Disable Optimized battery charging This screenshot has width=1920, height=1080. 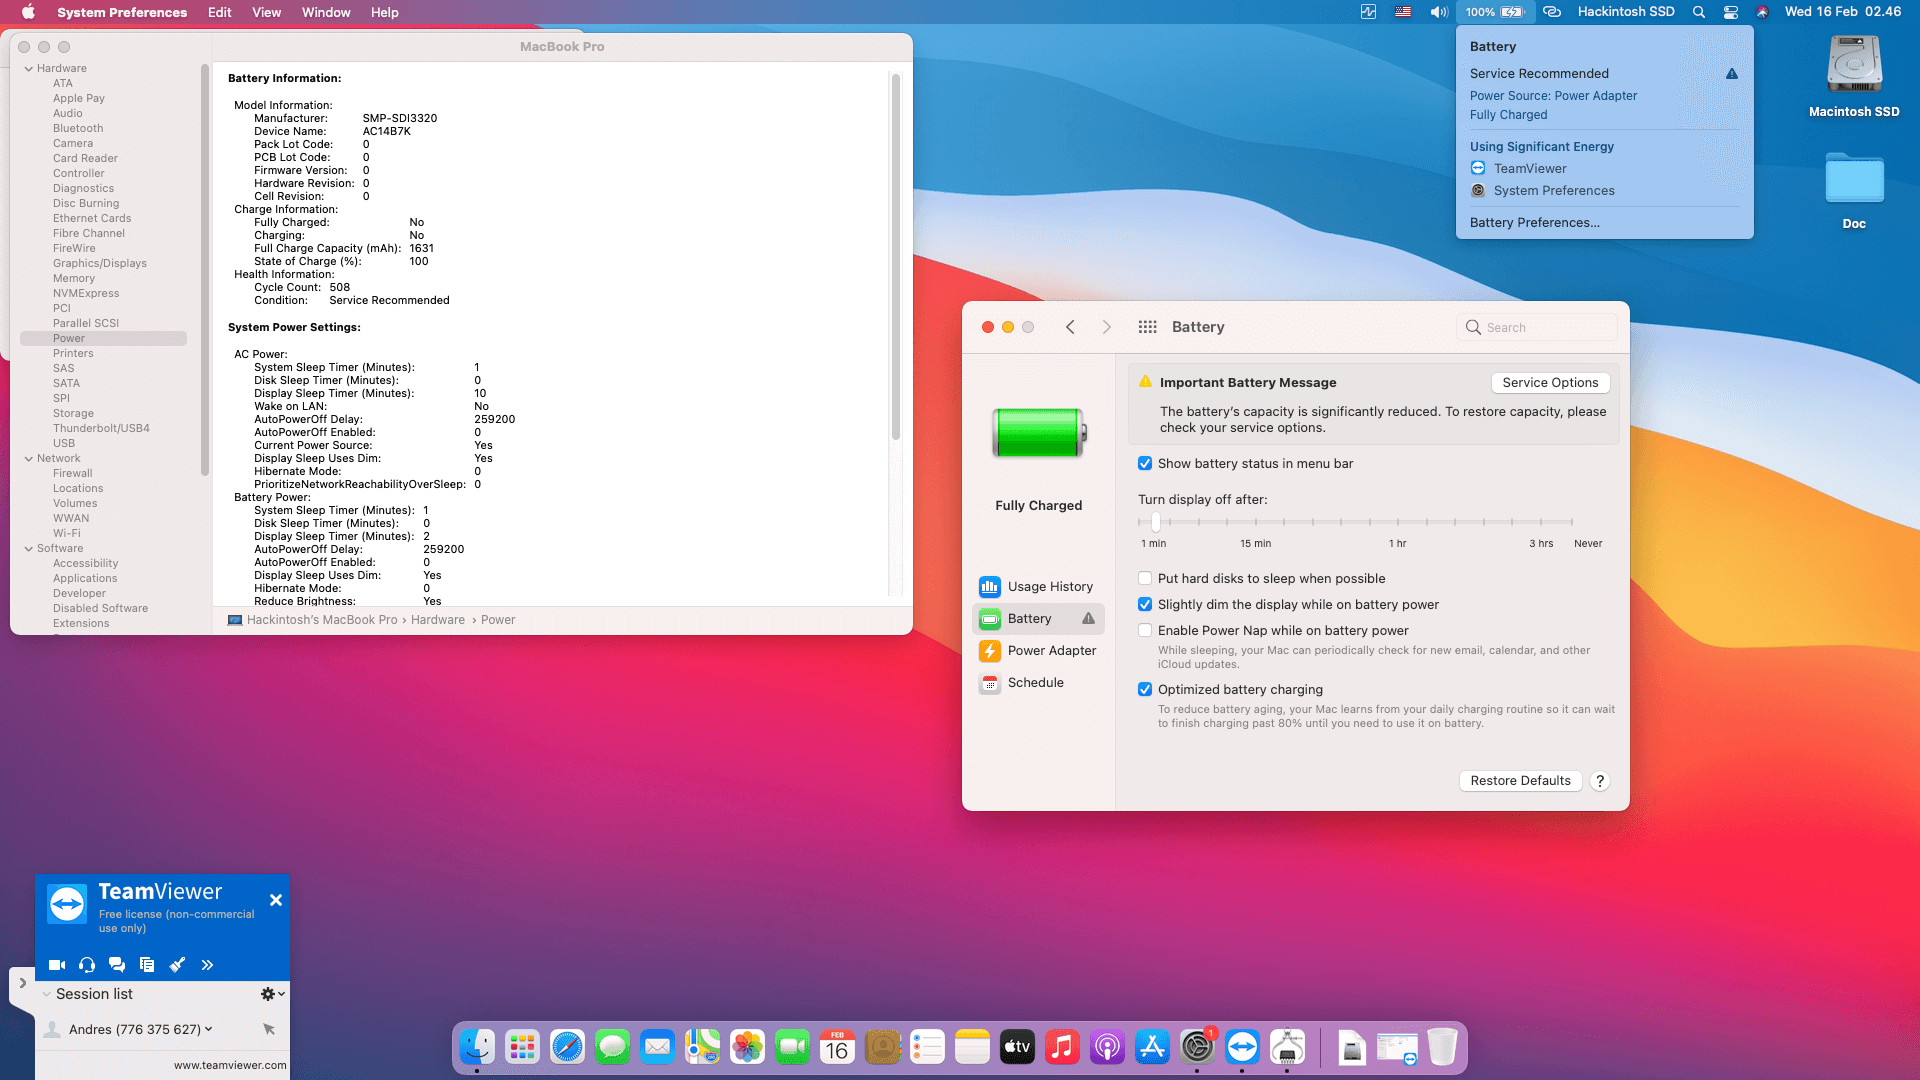tap(1144, 689)
